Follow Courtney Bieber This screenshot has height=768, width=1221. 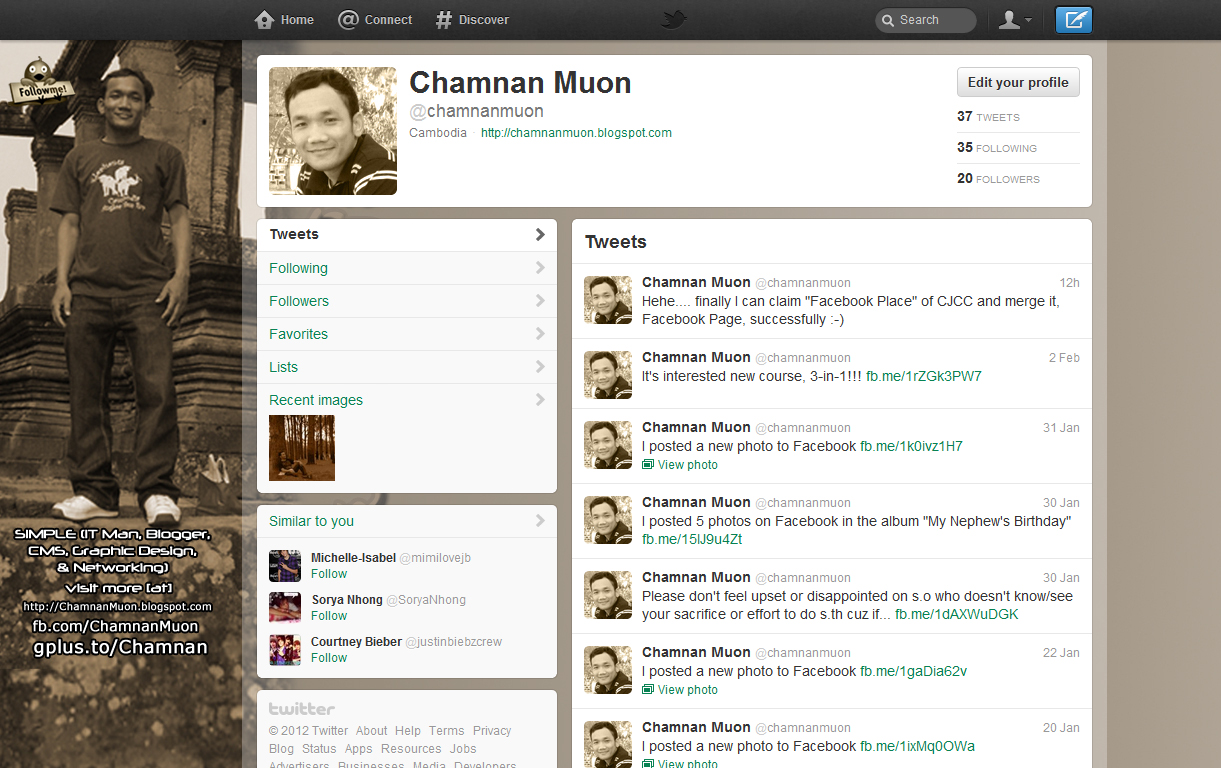click(x=329, y=657)
